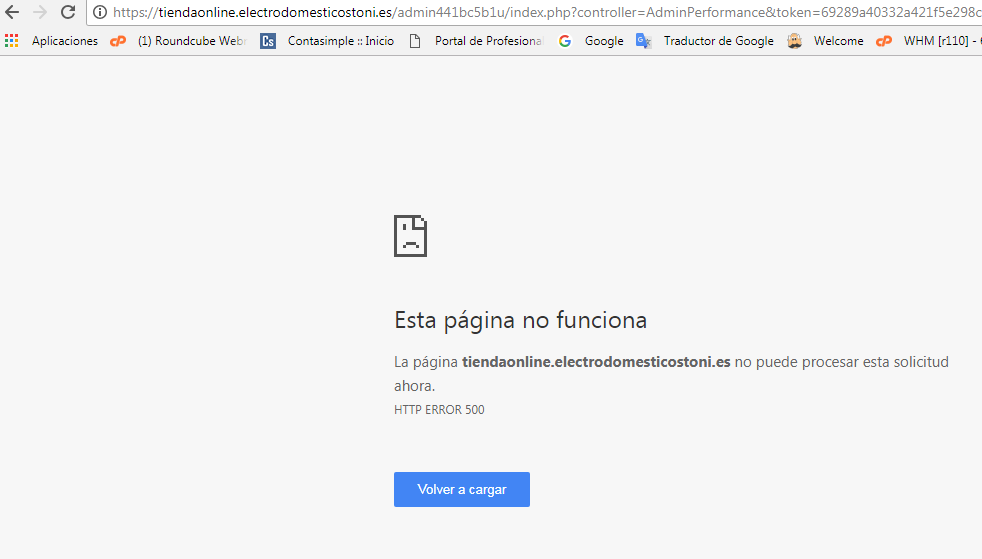This screenshot has width=982, height=559.
Task: Click the HTTP ERROR 500 text
Action: [x=439, y=410]
